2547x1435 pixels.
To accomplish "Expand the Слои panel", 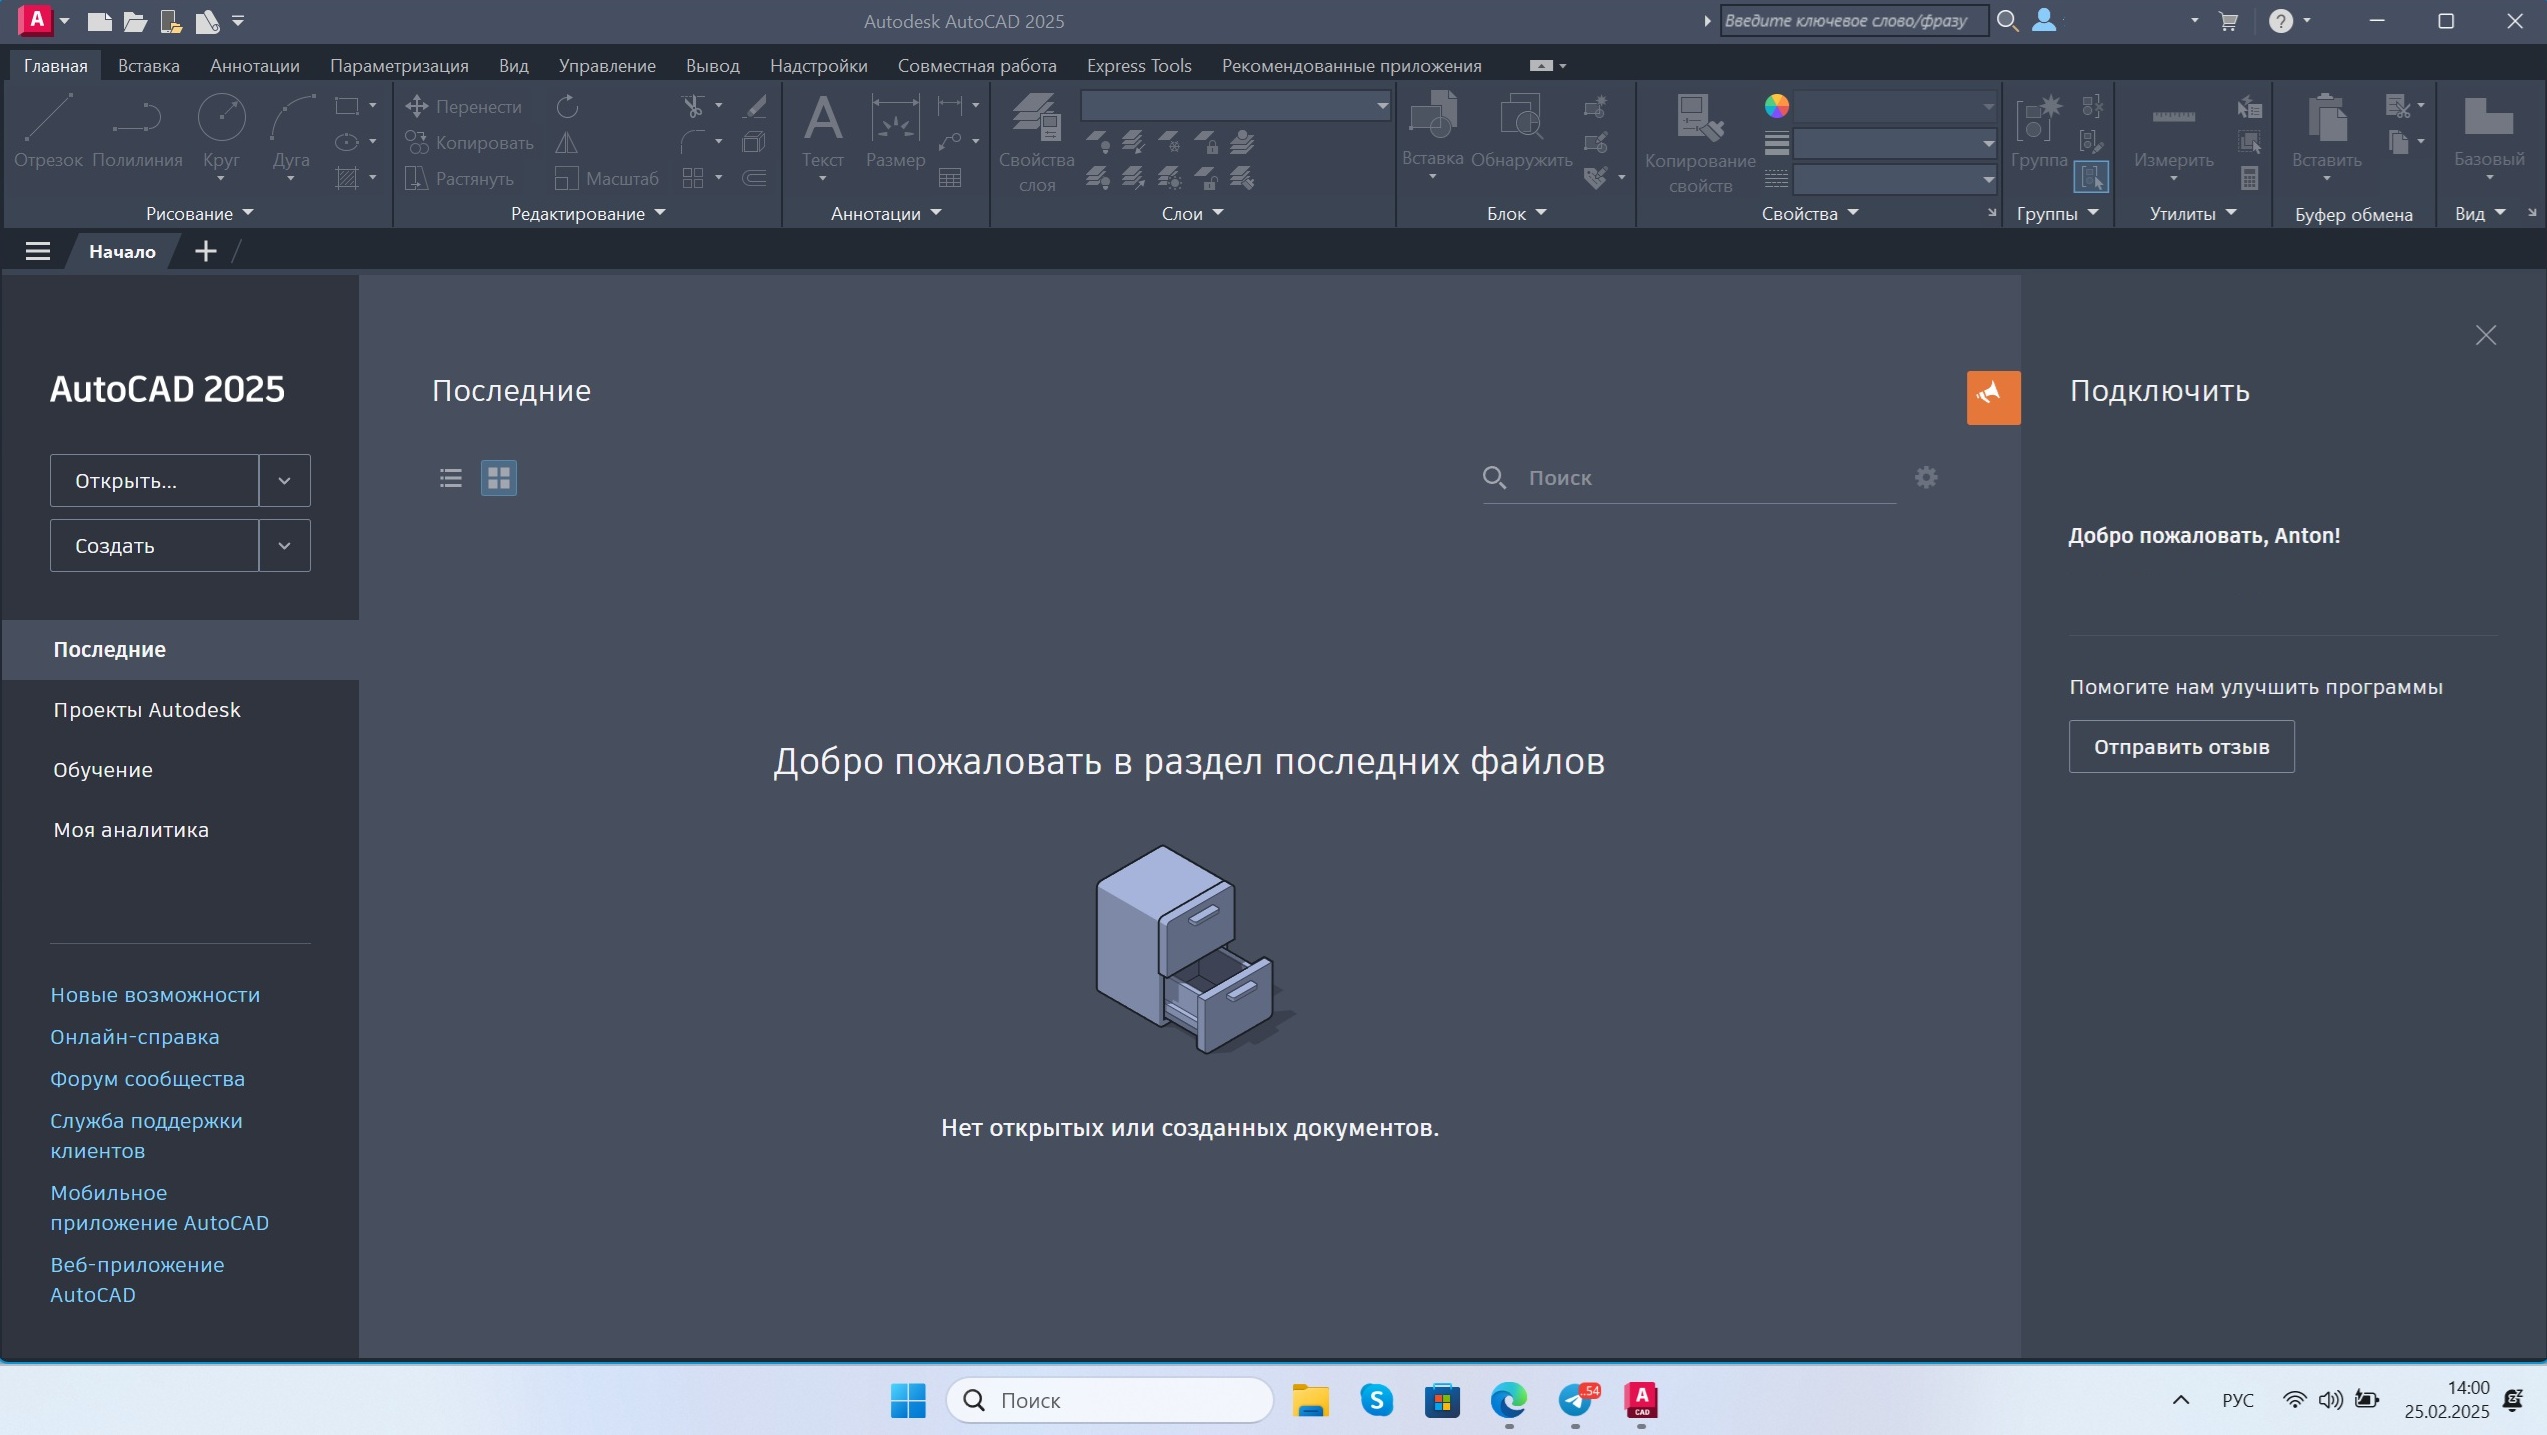I will (x=1192, y=213).
